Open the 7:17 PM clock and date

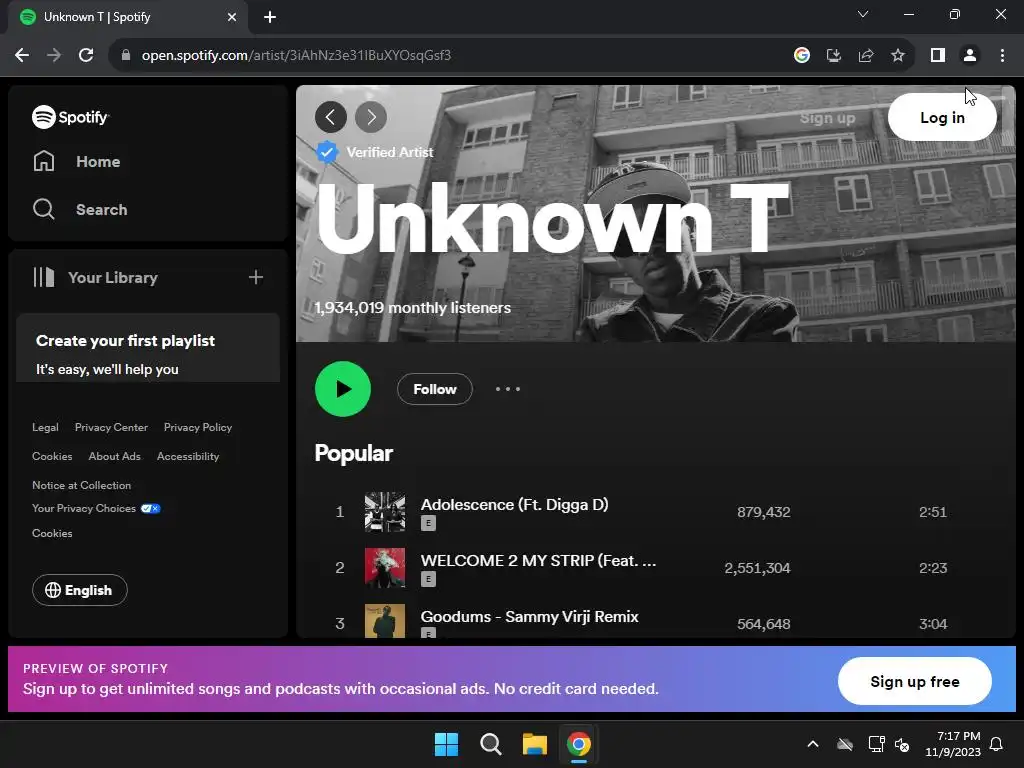point(953,744)
